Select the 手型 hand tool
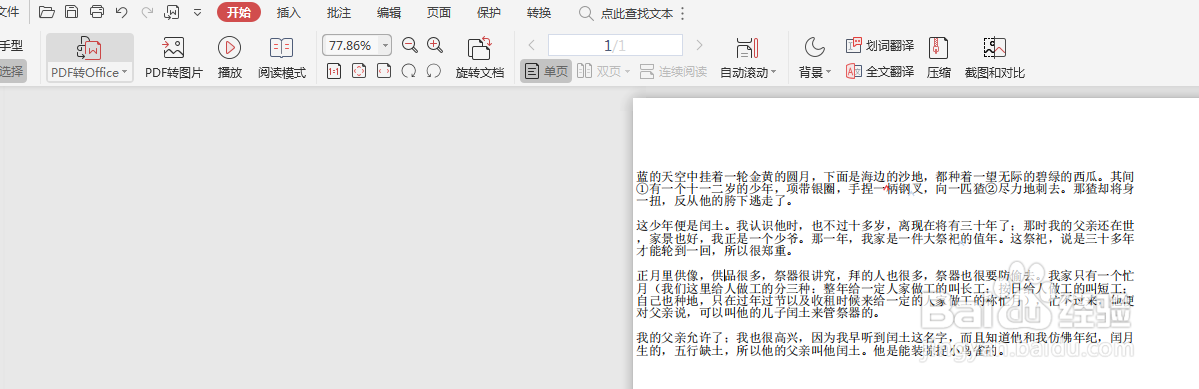The image size is (1199, 389). [11, 46]
